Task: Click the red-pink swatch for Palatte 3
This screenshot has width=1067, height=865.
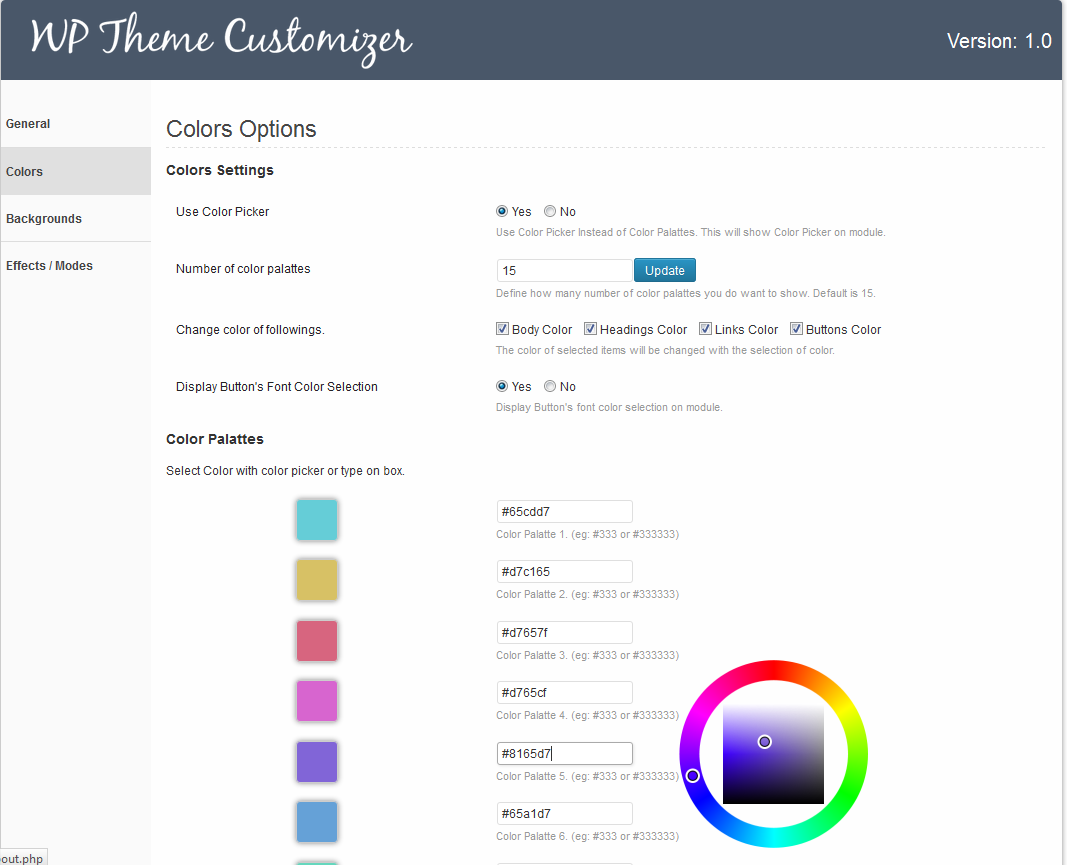Action: pos(316,640)
